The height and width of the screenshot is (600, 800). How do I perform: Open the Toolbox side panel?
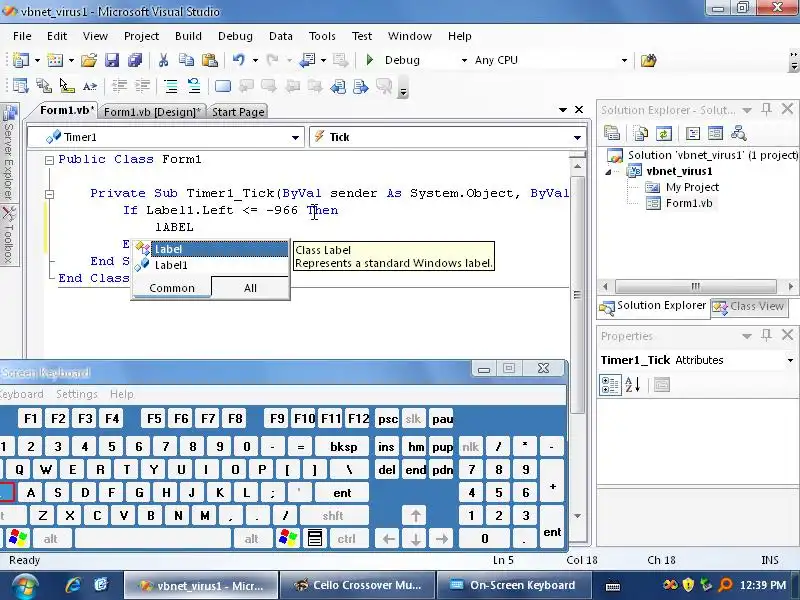[x=9, y=235]
